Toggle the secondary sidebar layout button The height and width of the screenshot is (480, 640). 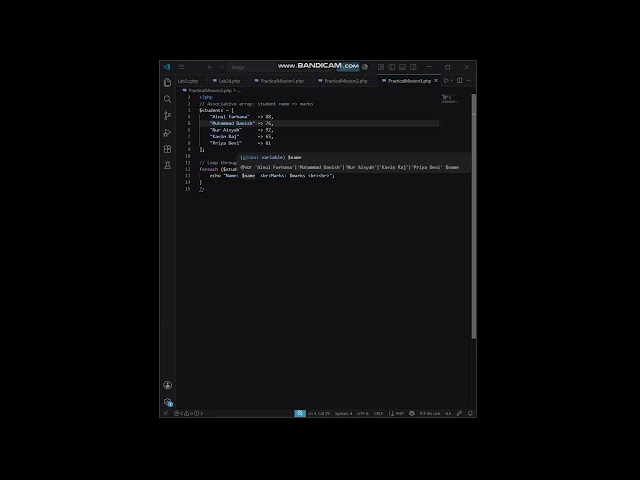point(413,67)
